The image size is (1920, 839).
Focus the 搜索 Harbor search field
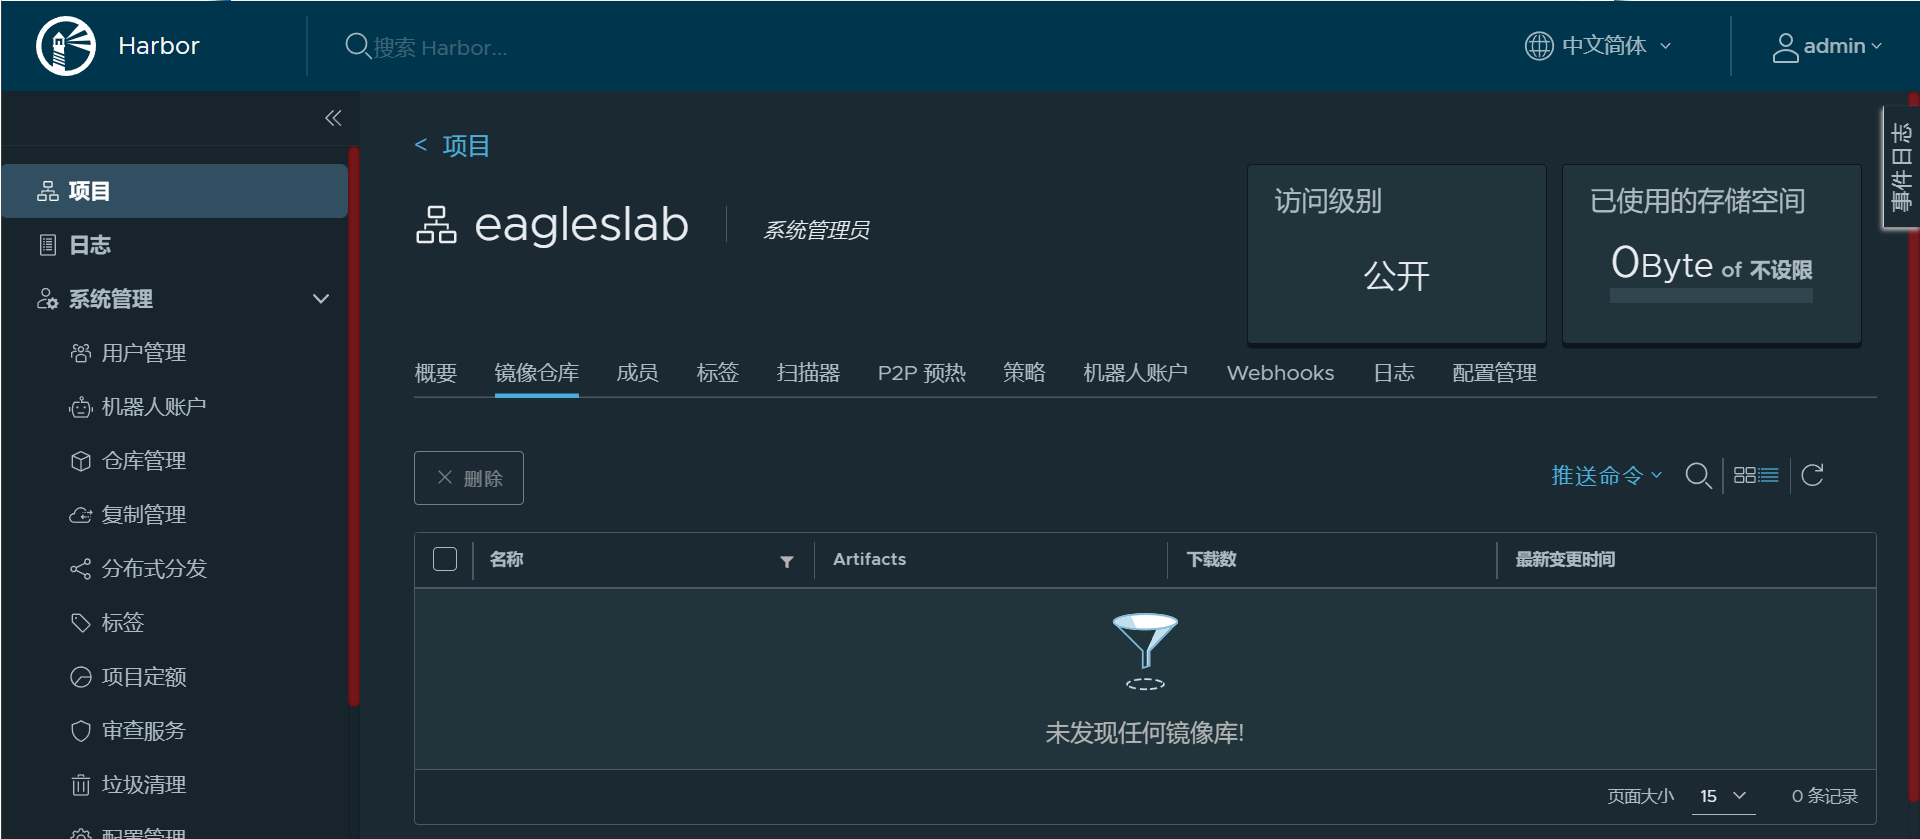click(x=440, y=47)
